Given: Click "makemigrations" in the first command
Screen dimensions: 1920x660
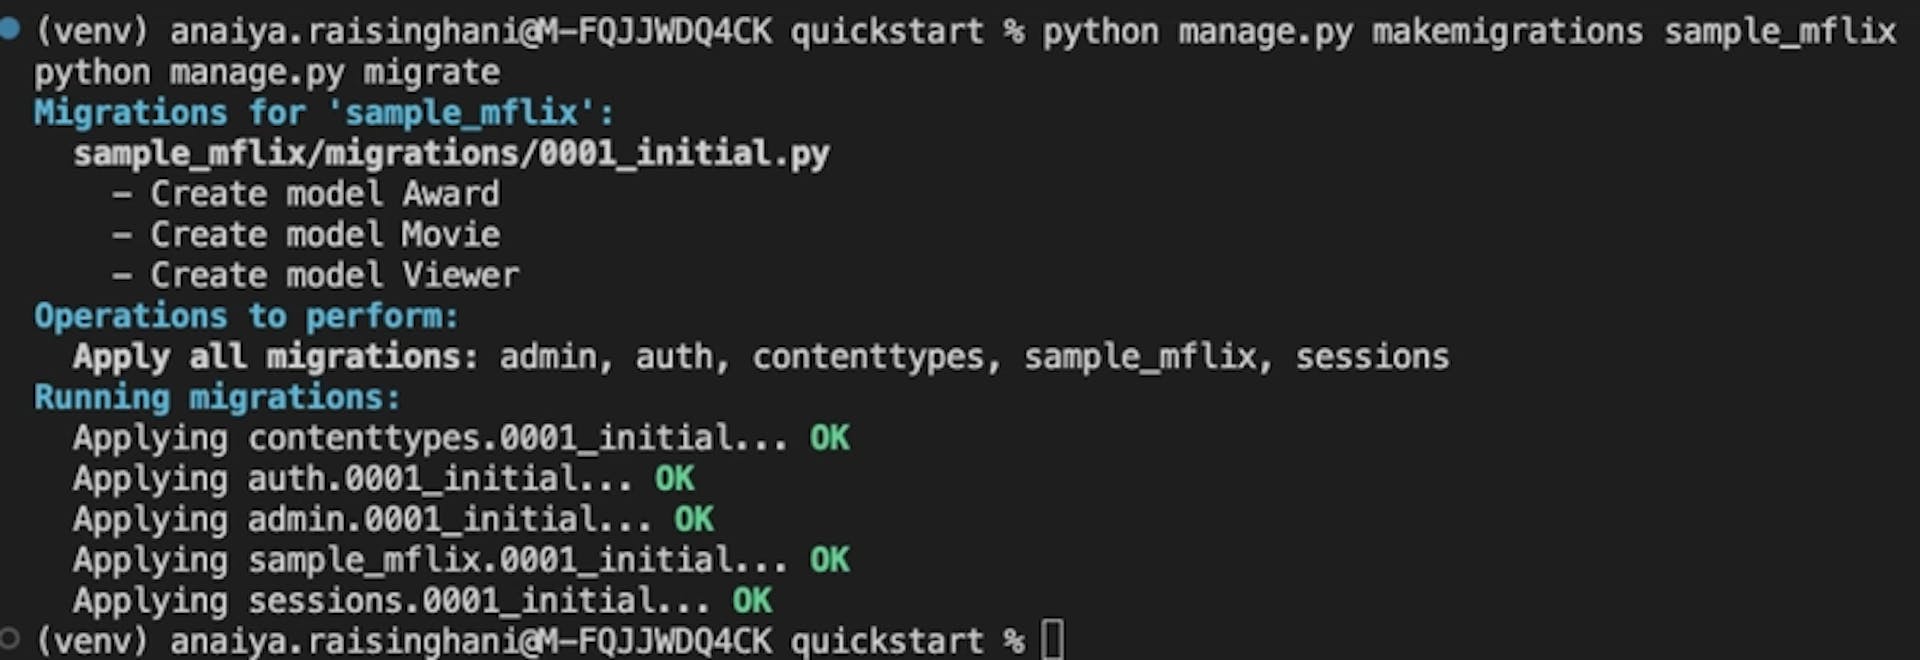Looking at the screenshot, I should click(x=1507, y=31).
